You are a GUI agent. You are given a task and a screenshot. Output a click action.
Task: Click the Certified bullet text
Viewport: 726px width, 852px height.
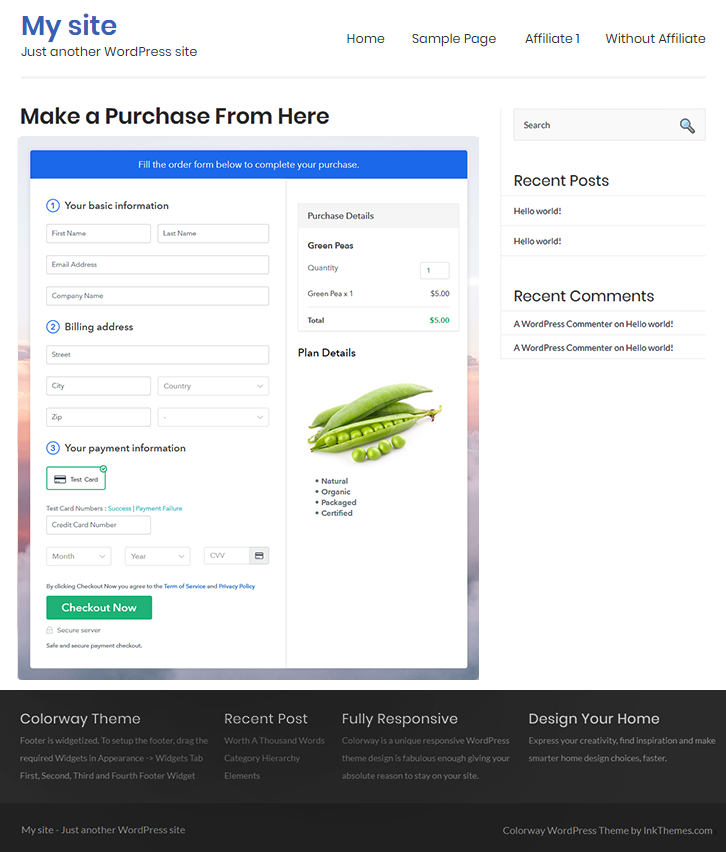click(x=337, y=513)
